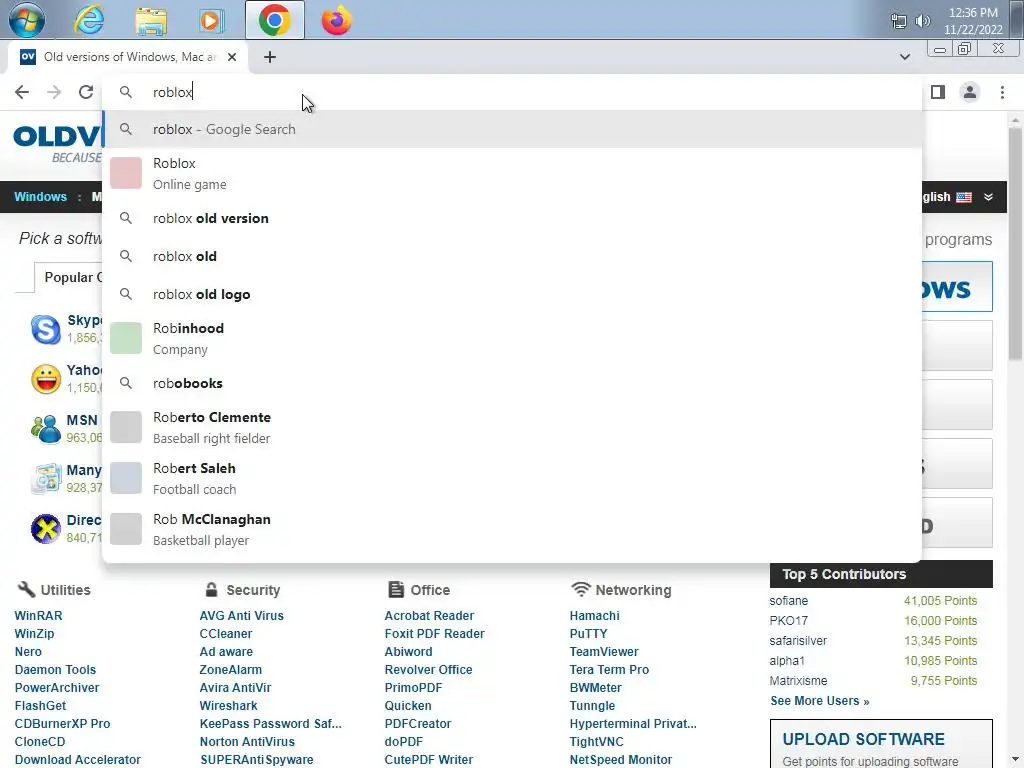Click the Yahoo Messenger smiley icon
Image resolution: width=1024 pixels, height=768 pixels.
coord(46,379)
